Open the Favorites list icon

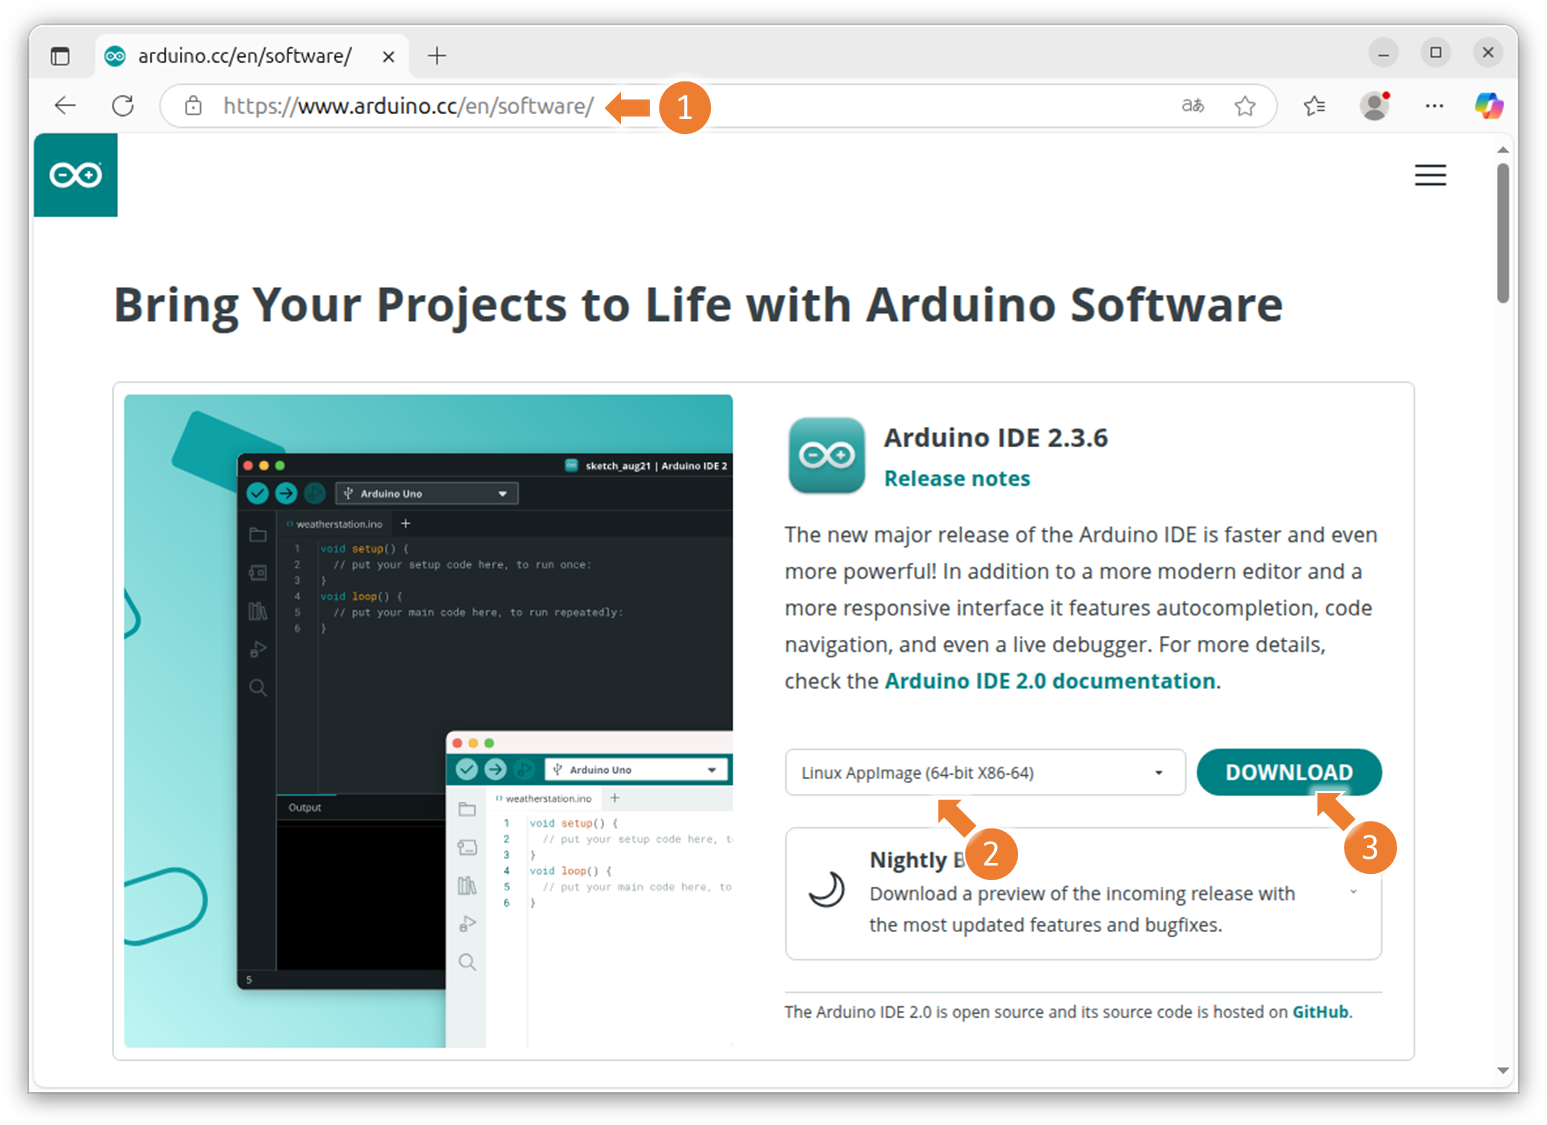pos(1315,106)
